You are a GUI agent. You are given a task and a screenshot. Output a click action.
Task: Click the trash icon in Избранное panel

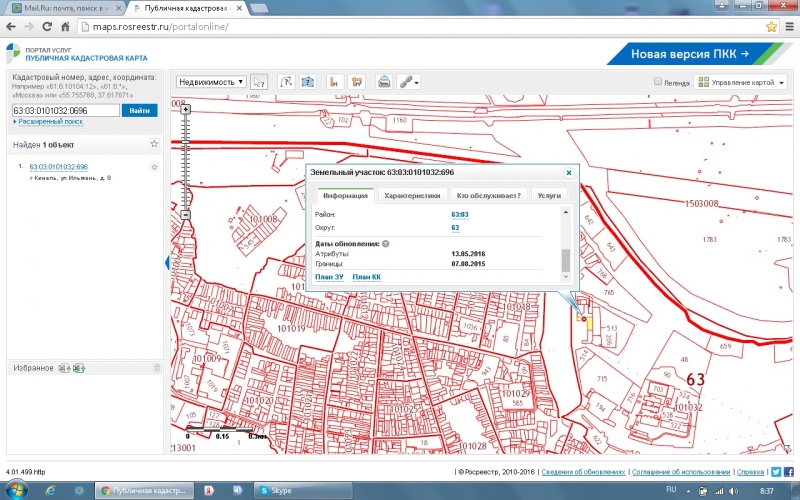pos(157,368)
